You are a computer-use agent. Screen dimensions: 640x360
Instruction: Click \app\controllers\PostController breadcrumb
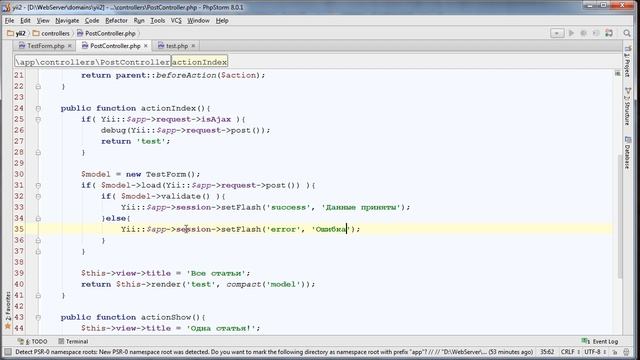(93, 62)
